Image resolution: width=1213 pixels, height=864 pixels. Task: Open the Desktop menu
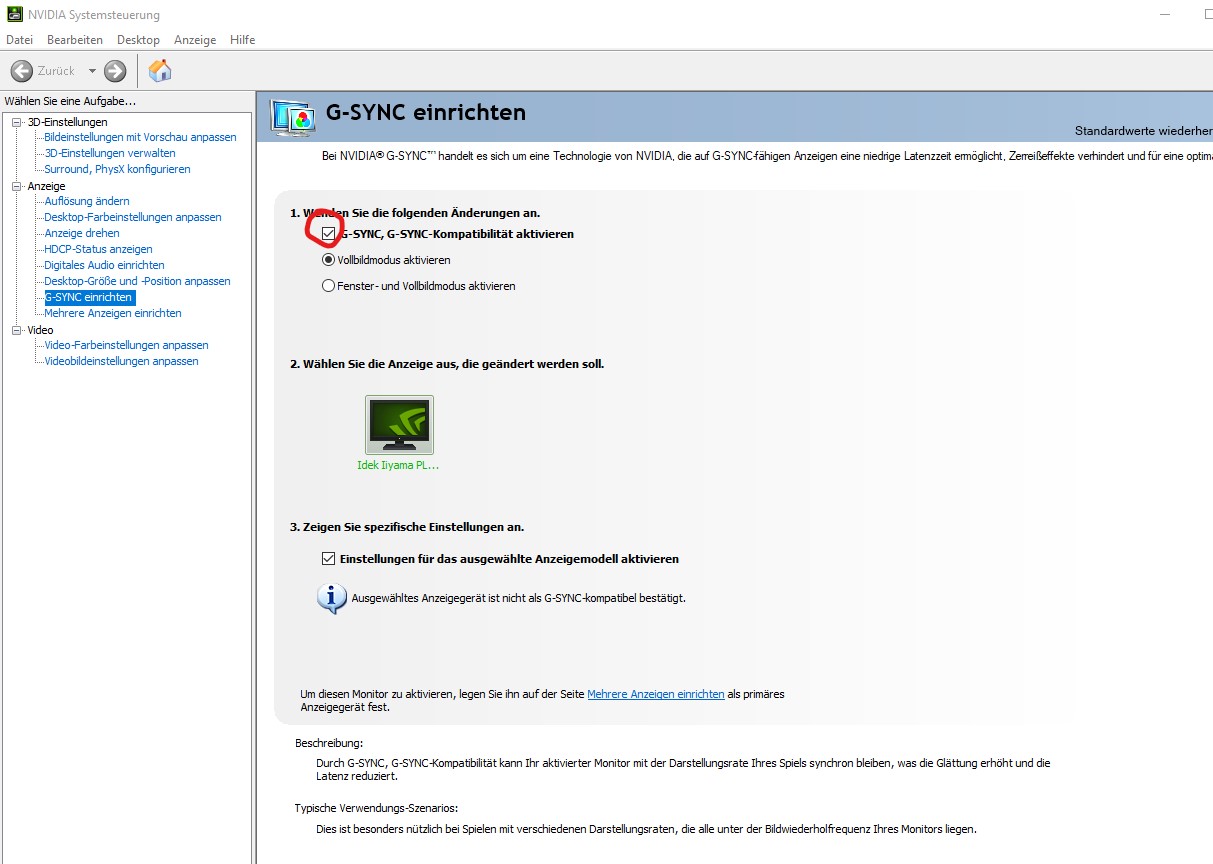(x=138, y=40)
